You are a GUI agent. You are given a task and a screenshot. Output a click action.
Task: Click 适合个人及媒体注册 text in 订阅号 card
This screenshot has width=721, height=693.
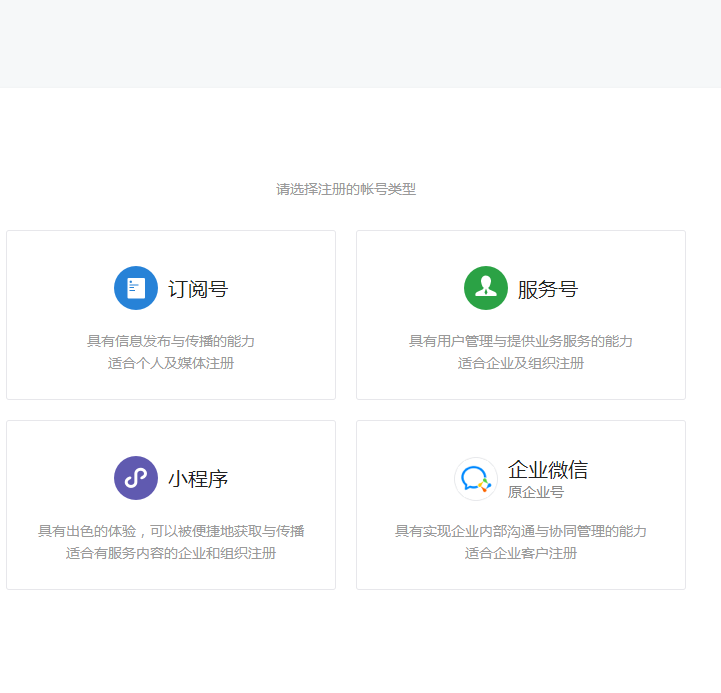pyautogui.click(x=171, y=363)
